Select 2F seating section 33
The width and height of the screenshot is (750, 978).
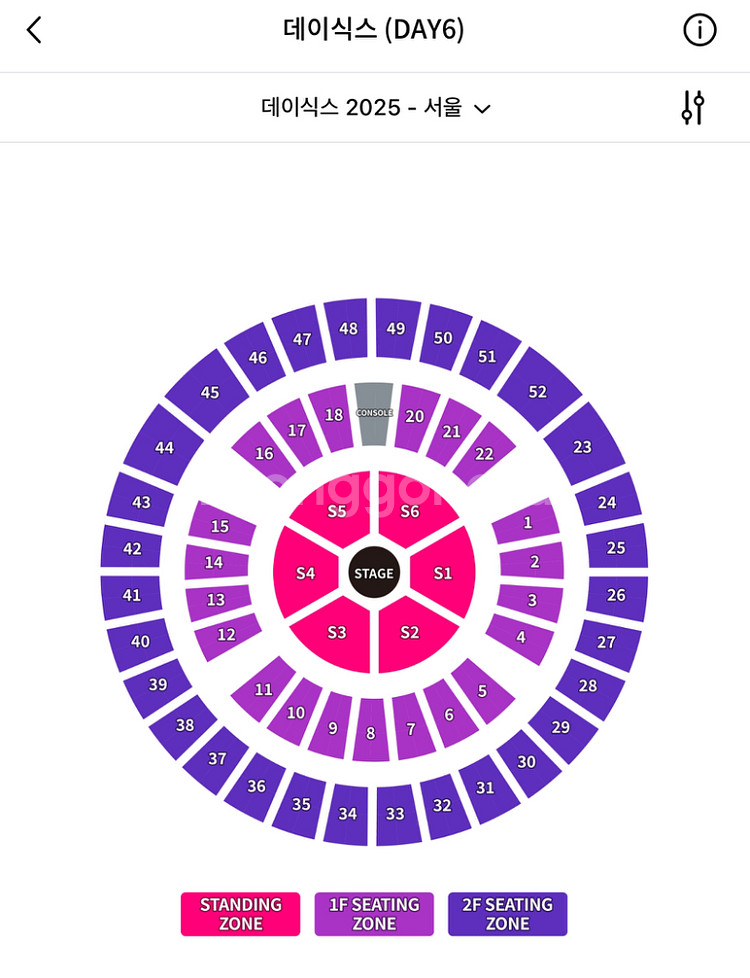pyautogui.click(x=395, y=813)
